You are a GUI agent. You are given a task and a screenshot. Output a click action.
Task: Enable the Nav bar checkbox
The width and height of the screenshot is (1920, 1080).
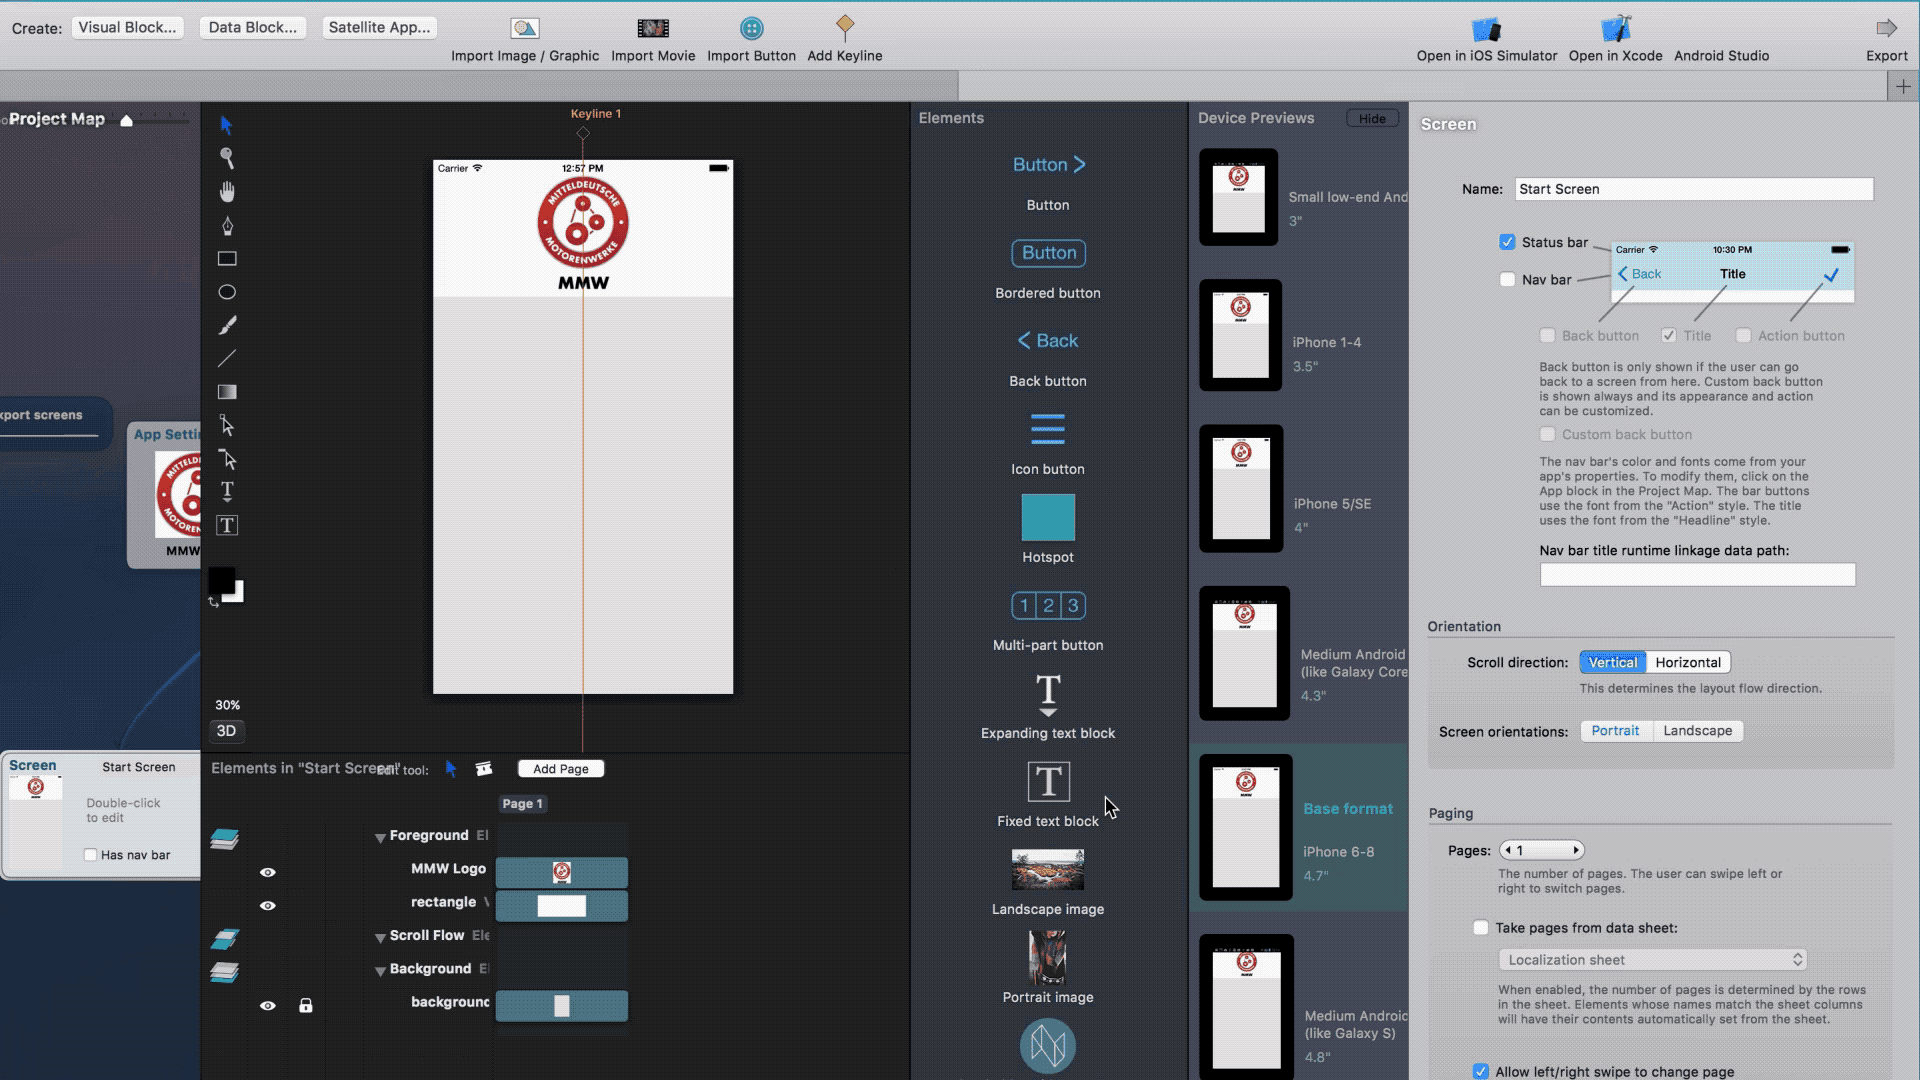point(1509,278)
